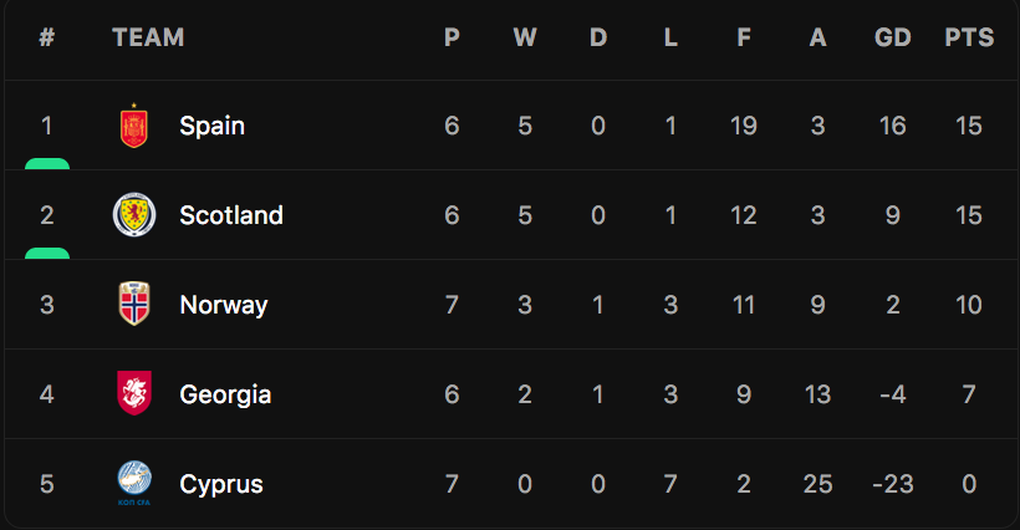Click the PTS column header
This screenshot has width=1020, height=530.
pos(969,37)
